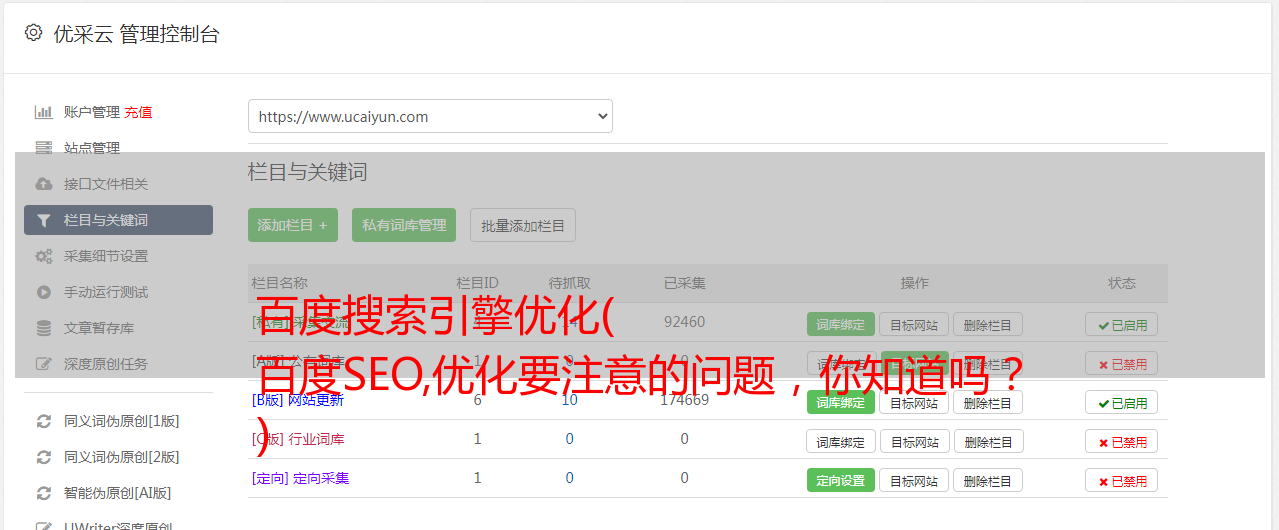Click the 状态 column header
Viewport: 1279px width, 530px height.
click(1122, 283)
